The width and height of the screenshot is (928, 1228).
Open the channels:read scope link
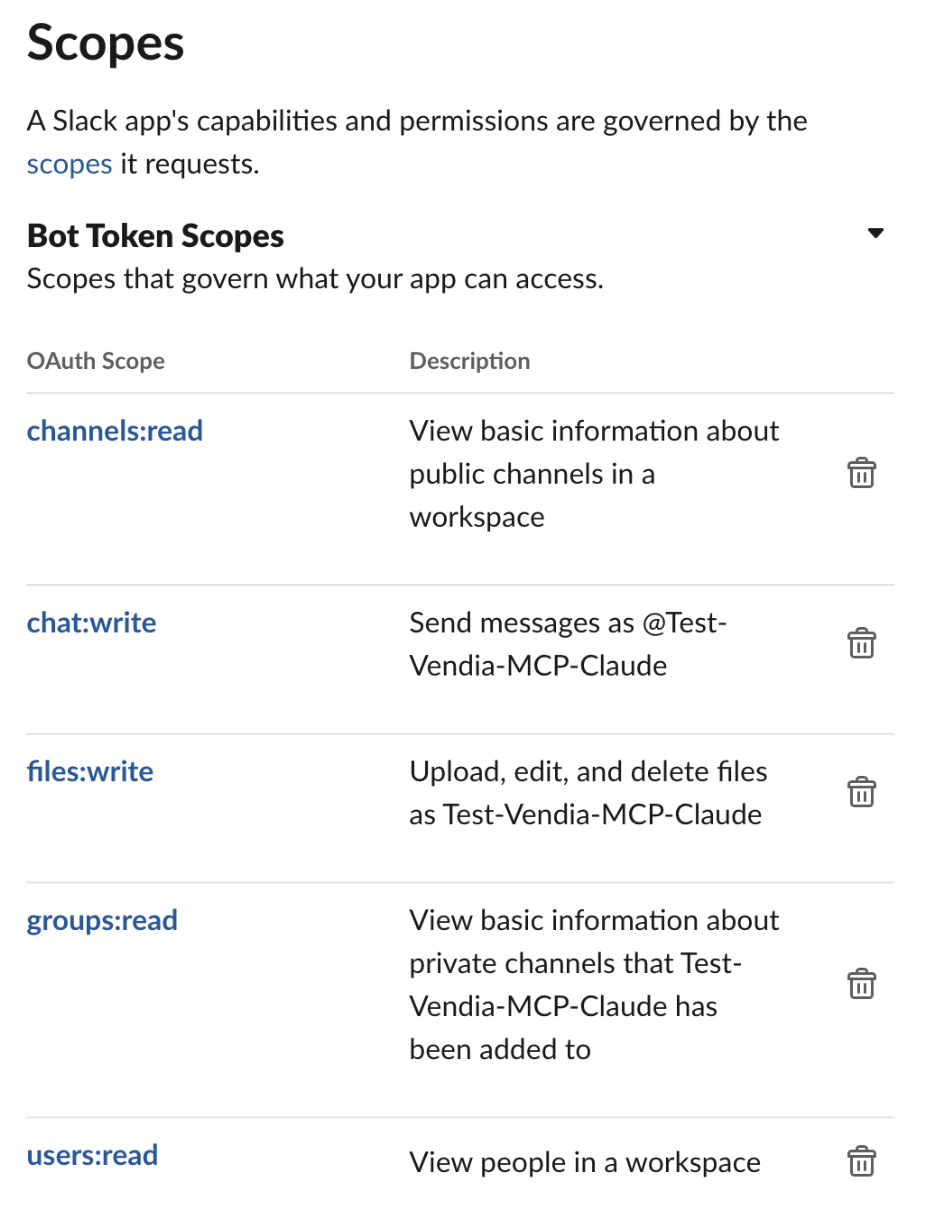coord(115,431)
